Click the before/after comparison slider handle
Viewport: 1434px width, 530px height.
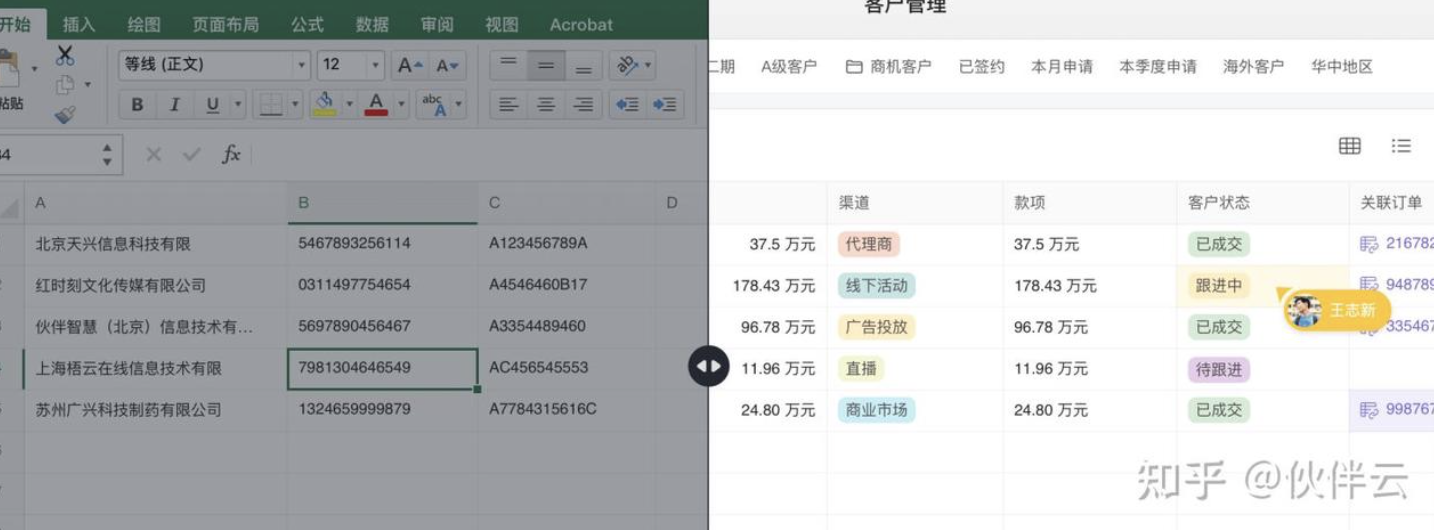(708, 366)
